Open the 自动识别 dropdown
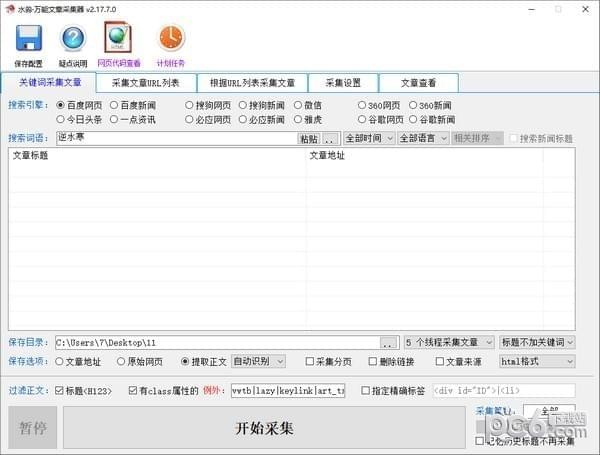This screenshot has width=600, height=455. coord(258,361)
